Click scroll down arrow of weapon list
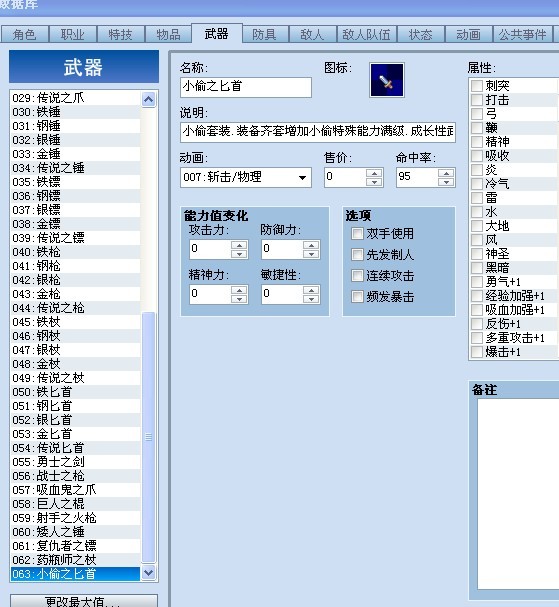 coord(149,573)
